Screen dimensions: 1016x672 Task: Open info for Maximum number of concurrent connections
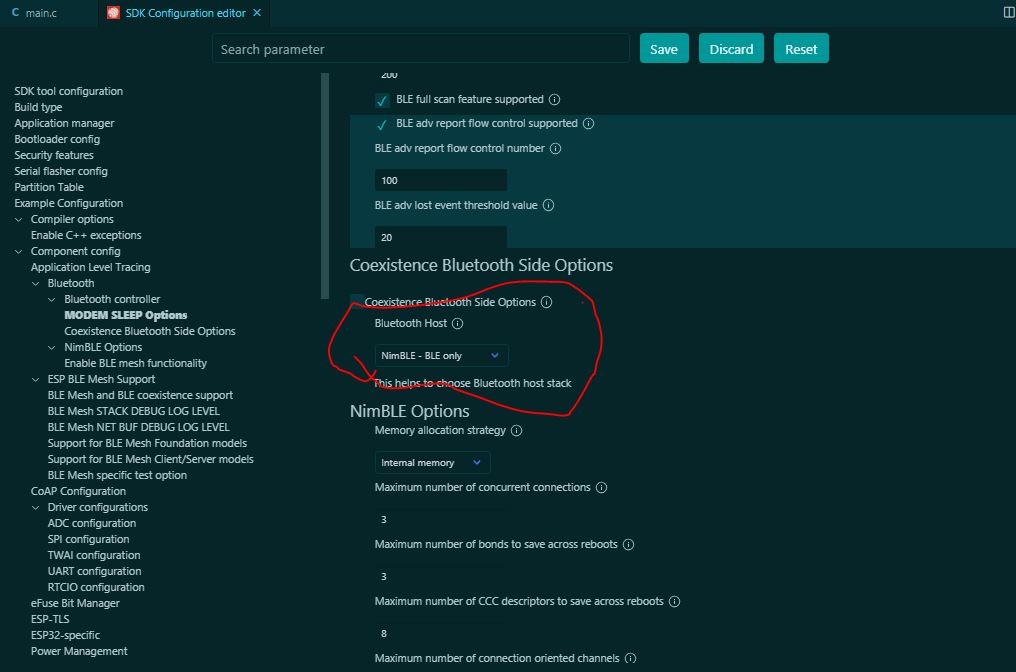tap(601, 486)
